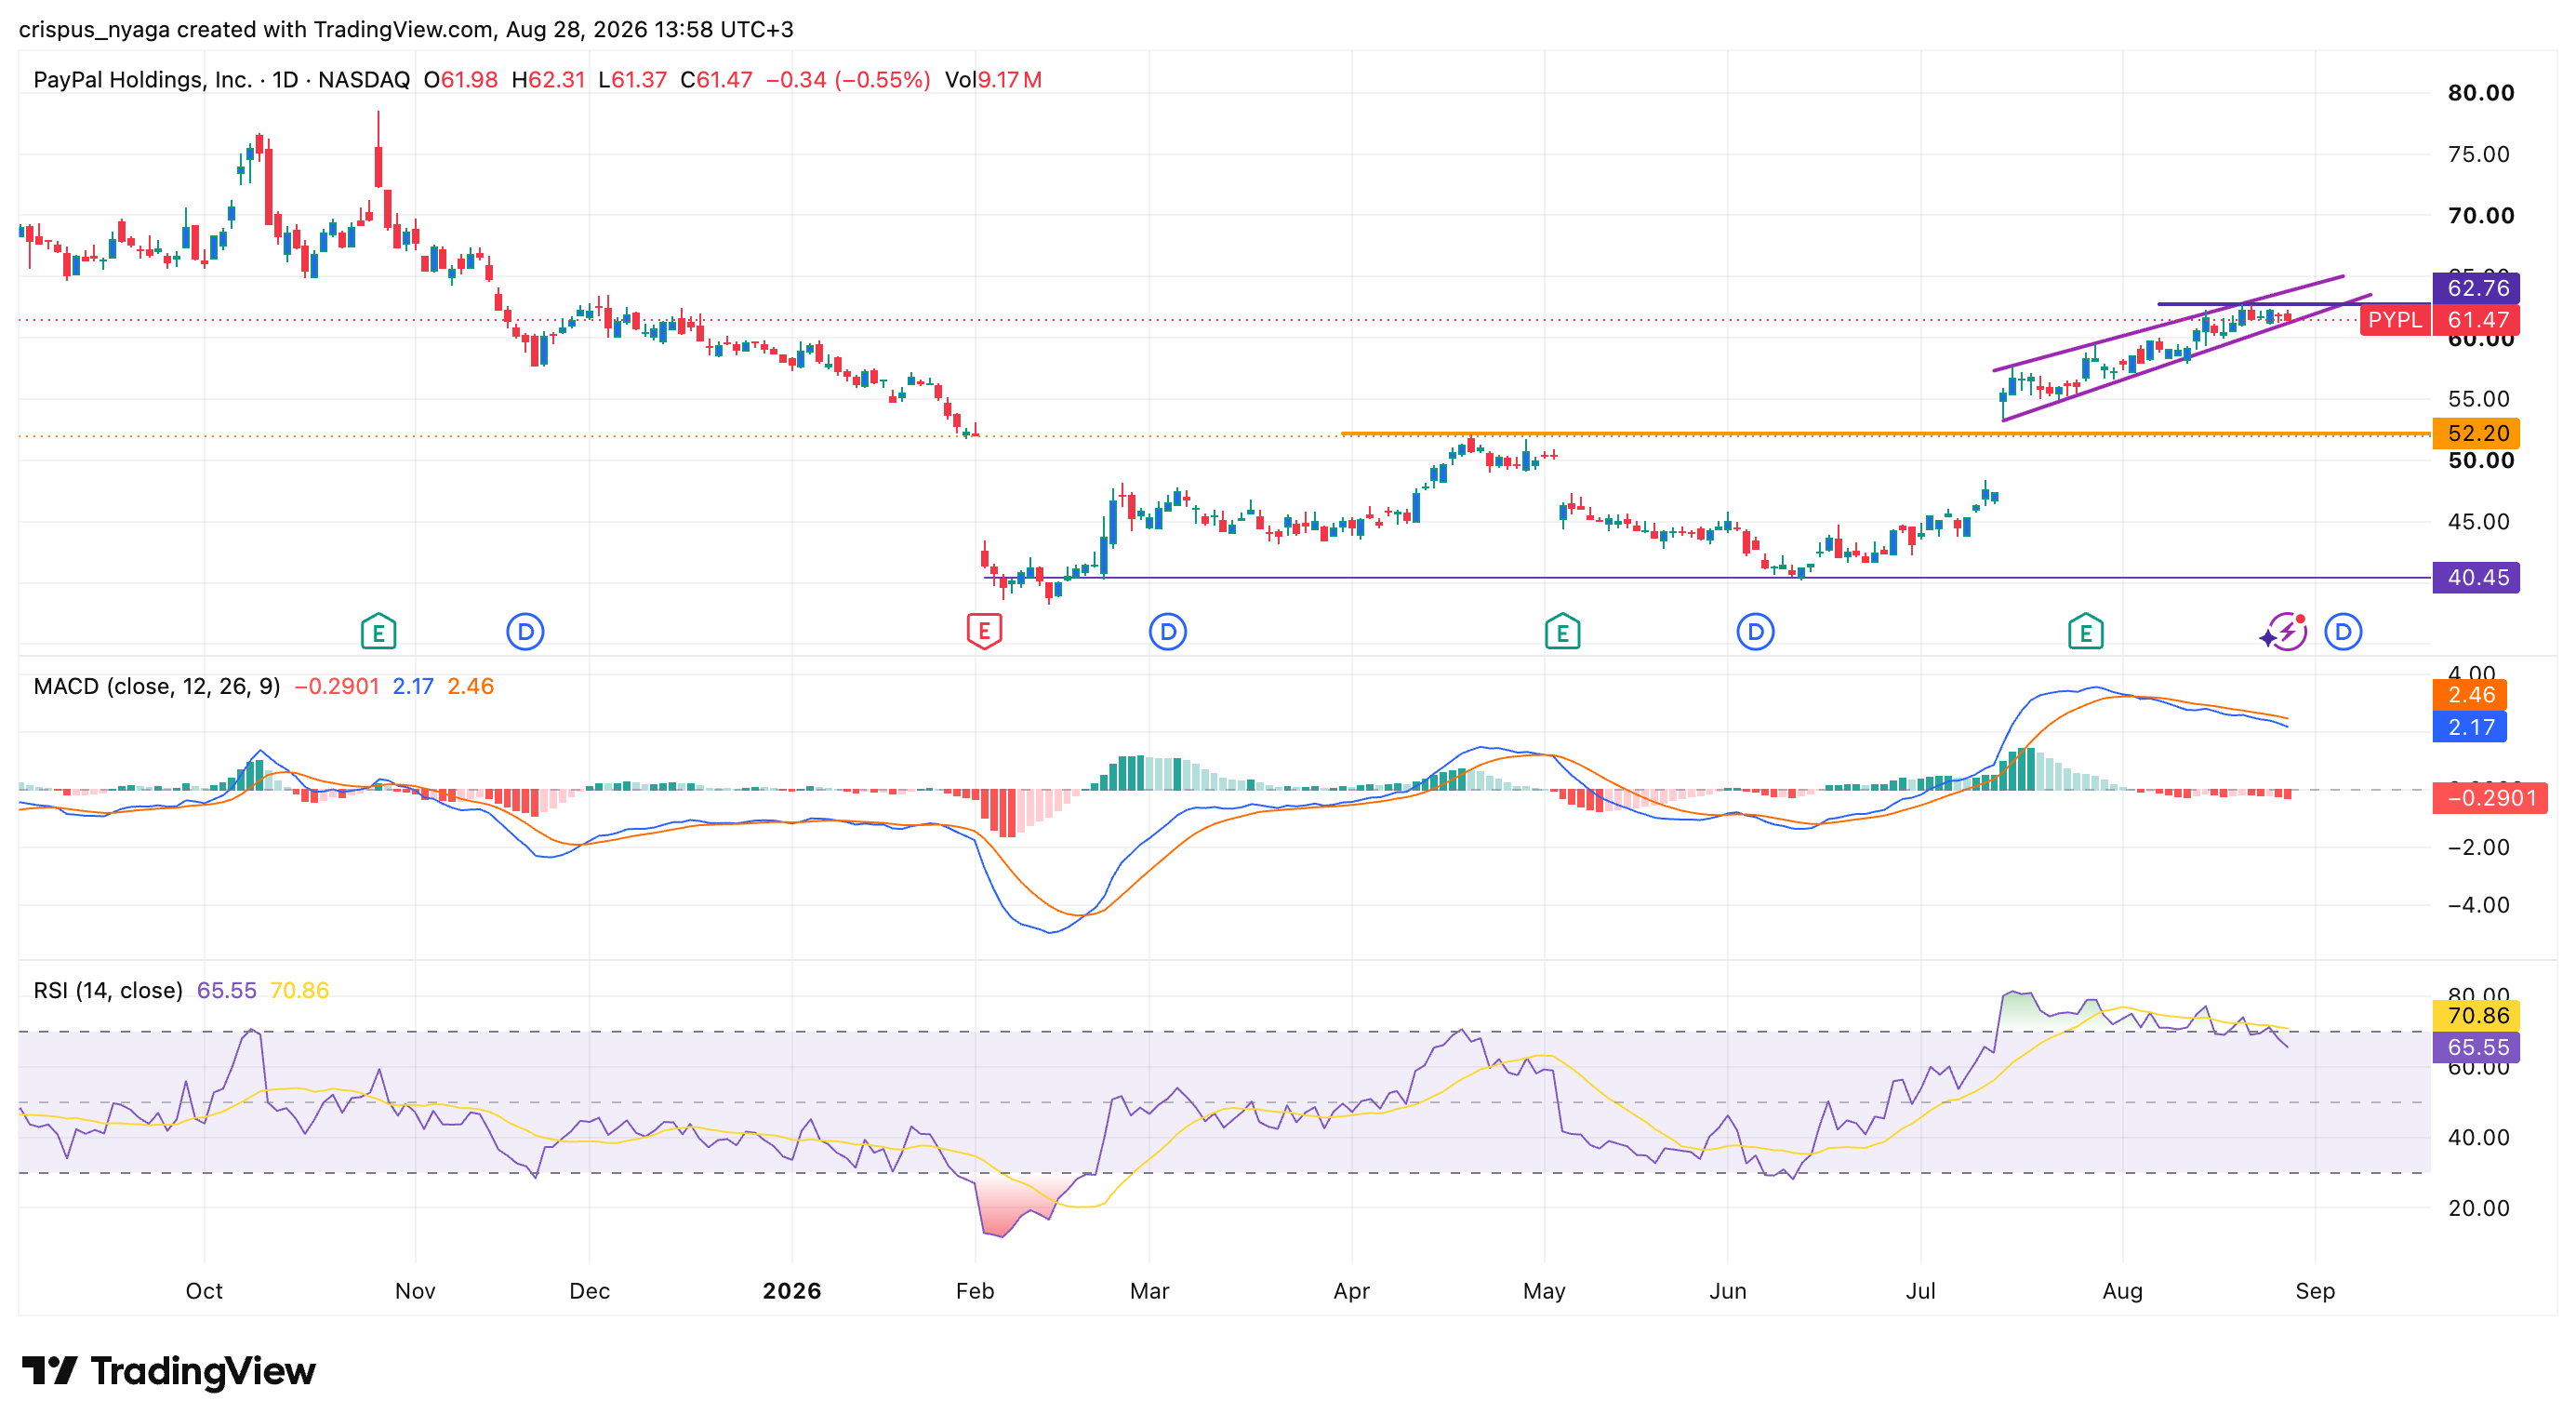
Task: Click the dividend marker near September
Action: (2343, 632)
